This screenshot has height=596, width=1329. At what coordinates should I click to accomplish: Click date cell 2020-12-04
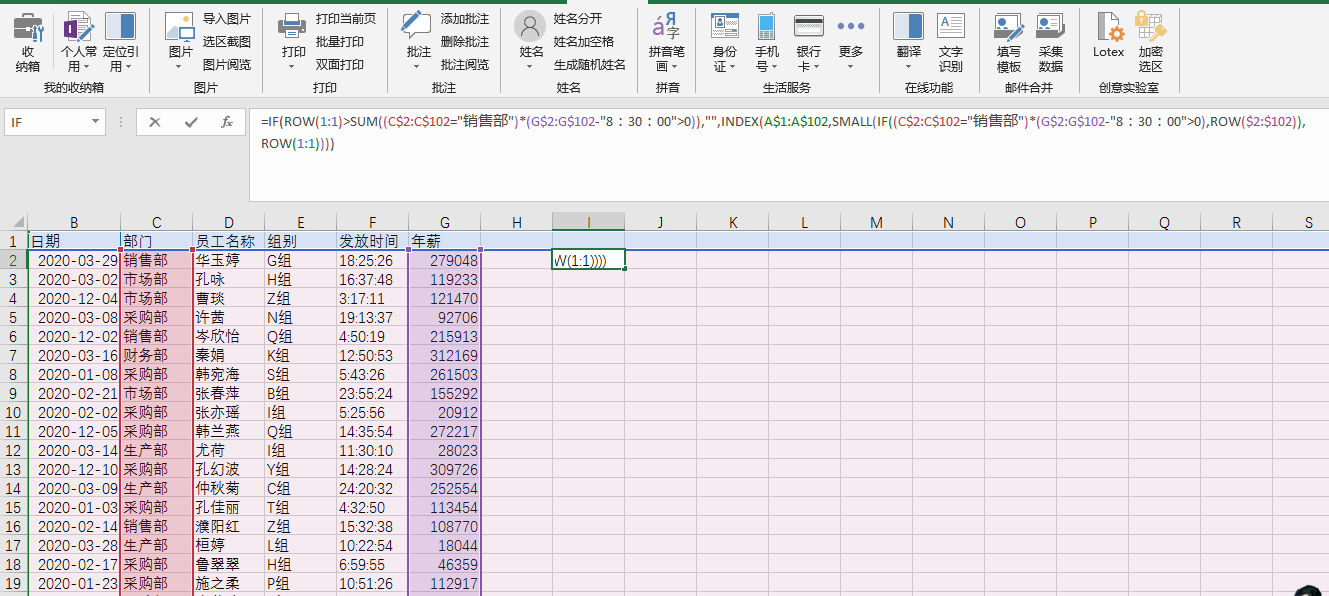74,298
